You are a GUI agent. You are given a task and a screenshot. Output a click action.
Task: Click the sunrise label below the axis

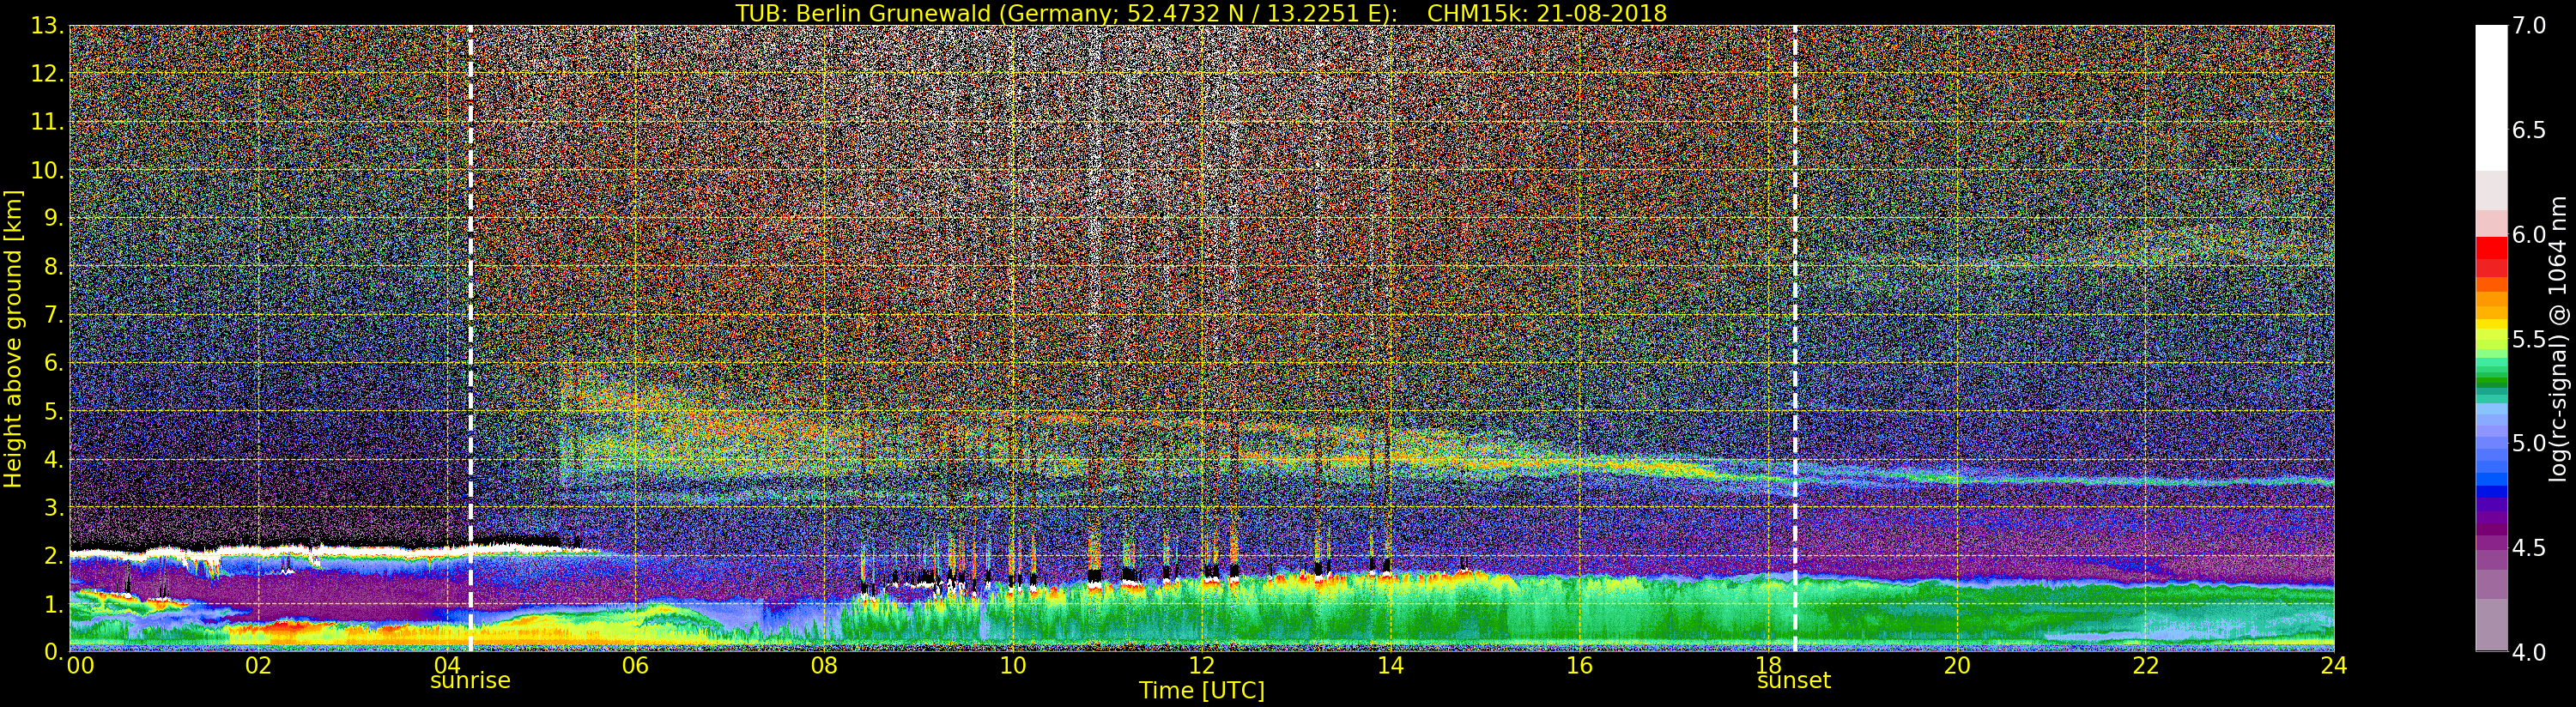tap(470, 681)
